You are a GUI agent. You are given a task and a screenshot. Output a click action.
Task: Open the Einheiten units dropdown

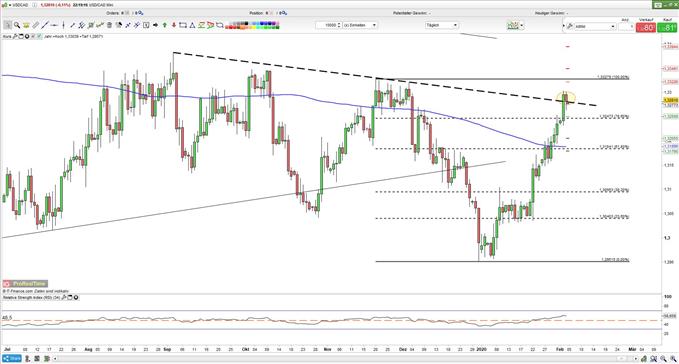pos(360,25)
